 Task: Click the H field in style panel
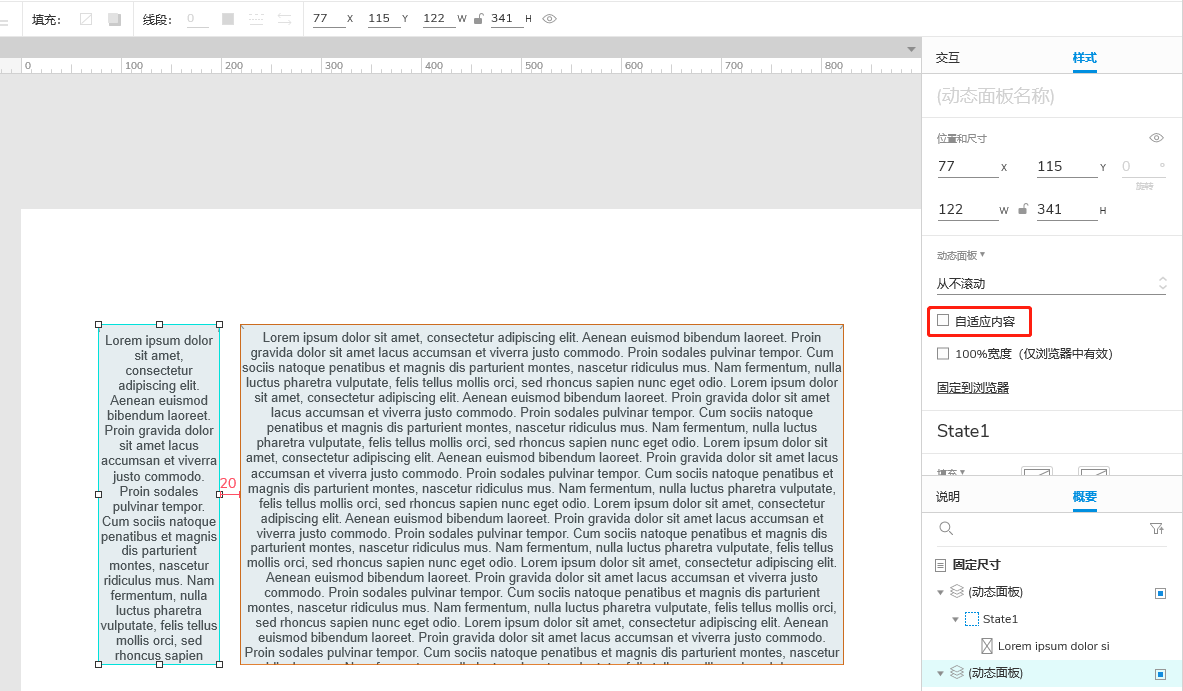click(x=1067, y=210)
